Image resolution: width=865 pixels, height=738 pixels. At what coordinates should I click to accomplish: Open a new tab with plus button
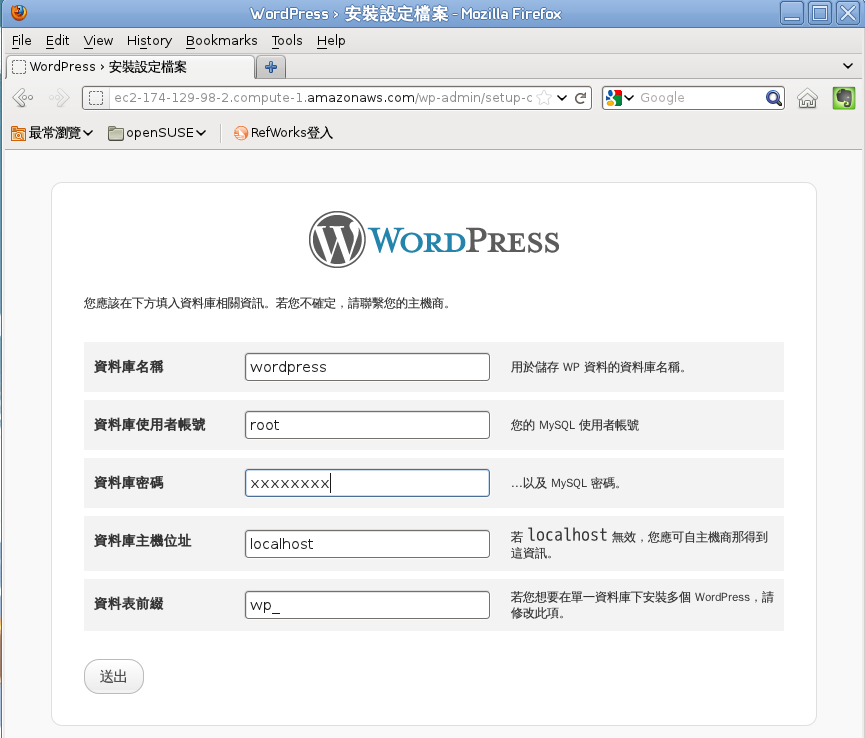click(270, 67)
